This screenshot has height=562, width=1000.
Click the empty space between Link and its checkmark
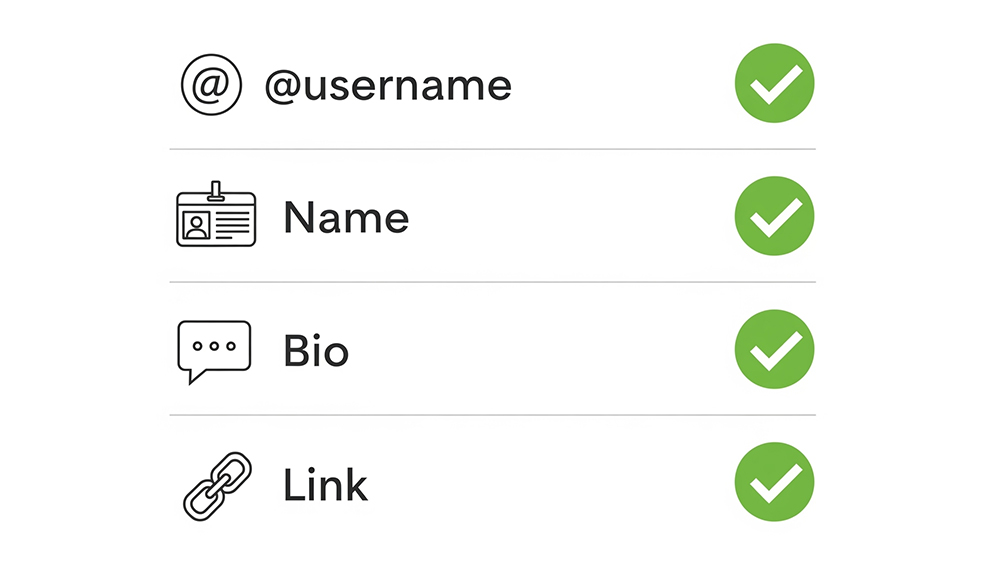coord(550,485)
